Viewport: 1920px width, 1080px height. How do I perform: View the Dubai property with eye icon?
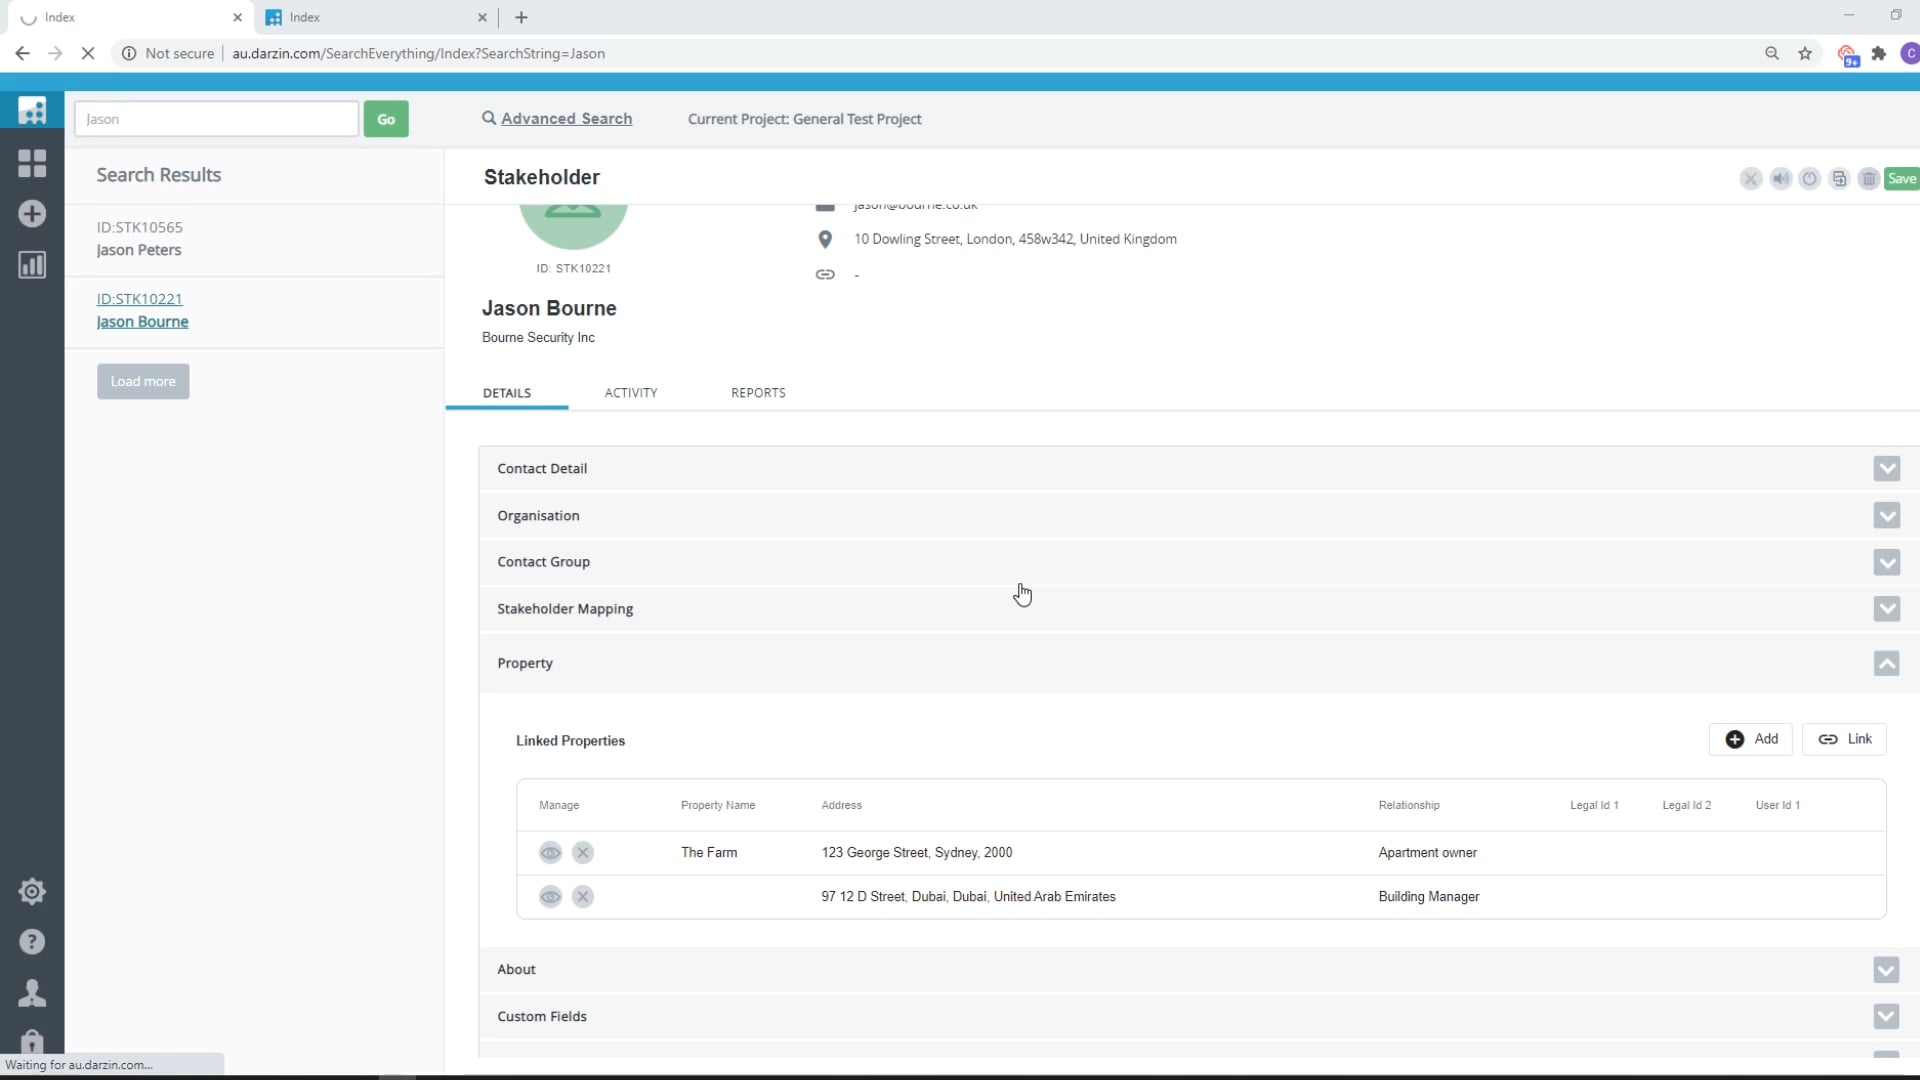pos(550,897)
